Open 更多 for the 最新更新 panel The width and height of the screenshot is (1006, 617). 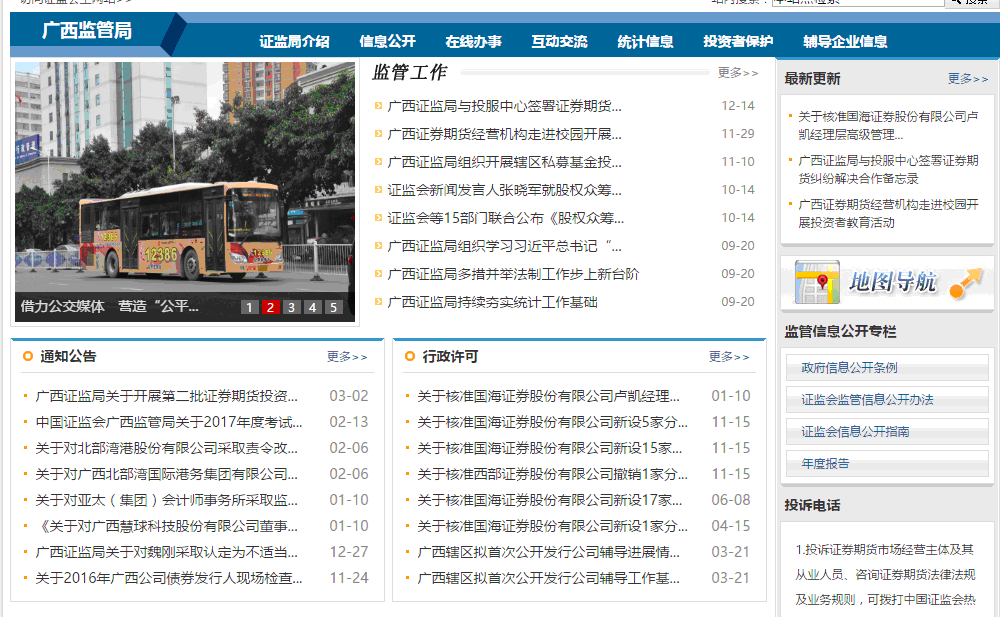coord(967,79)
